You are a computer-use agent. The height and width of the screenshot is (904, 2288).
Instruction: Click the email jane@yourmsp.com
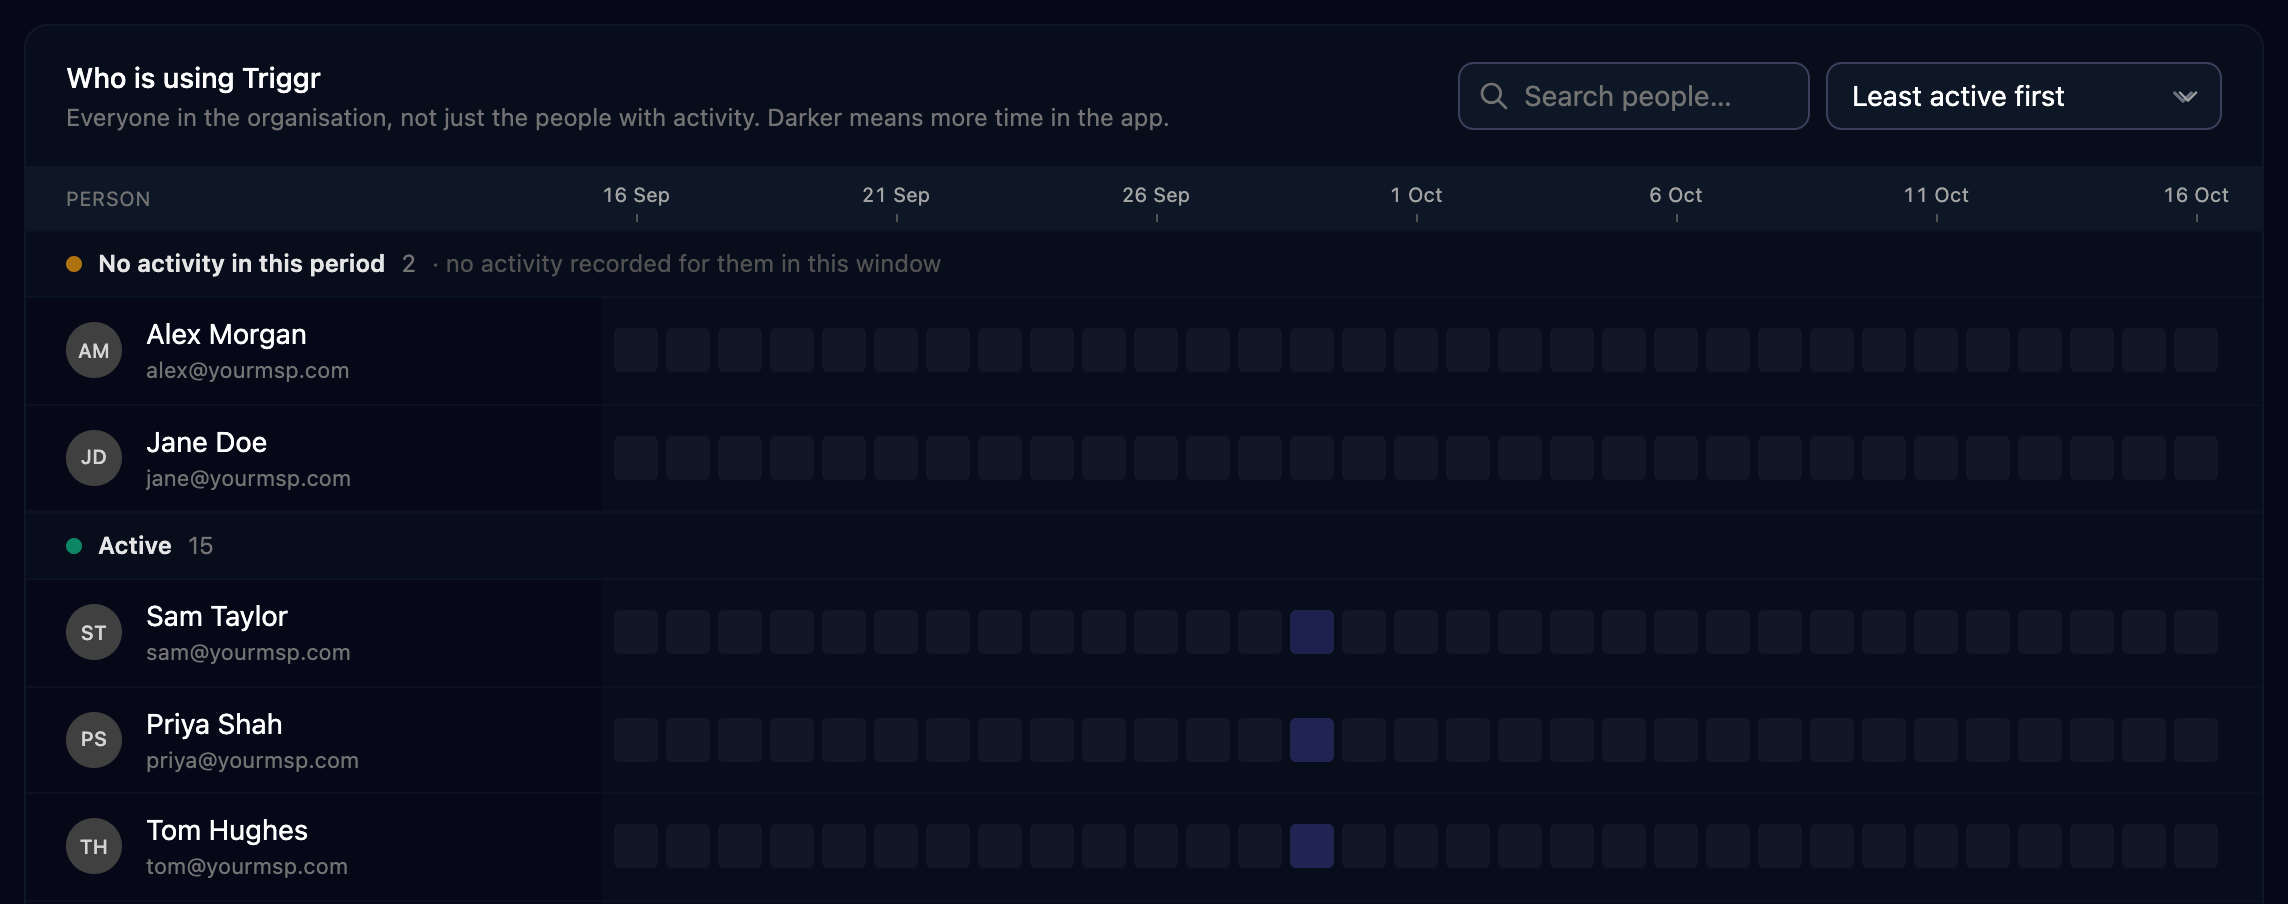248,479
